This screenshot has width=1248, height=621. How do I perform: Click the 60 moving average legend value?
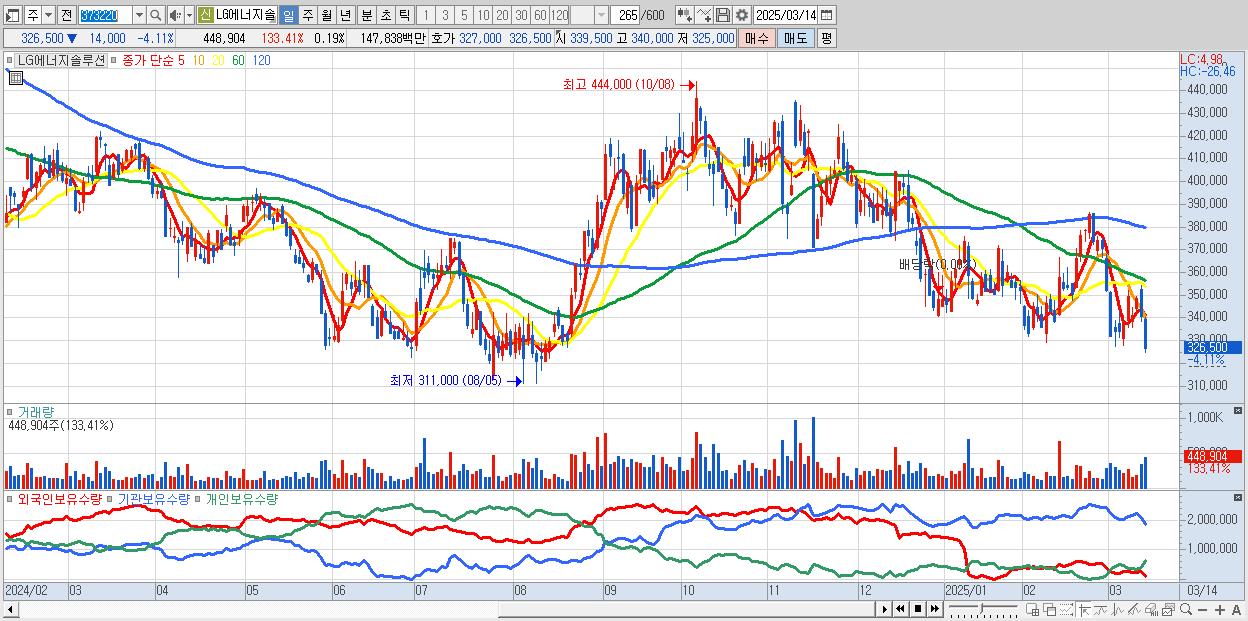(x=238, y=60)
